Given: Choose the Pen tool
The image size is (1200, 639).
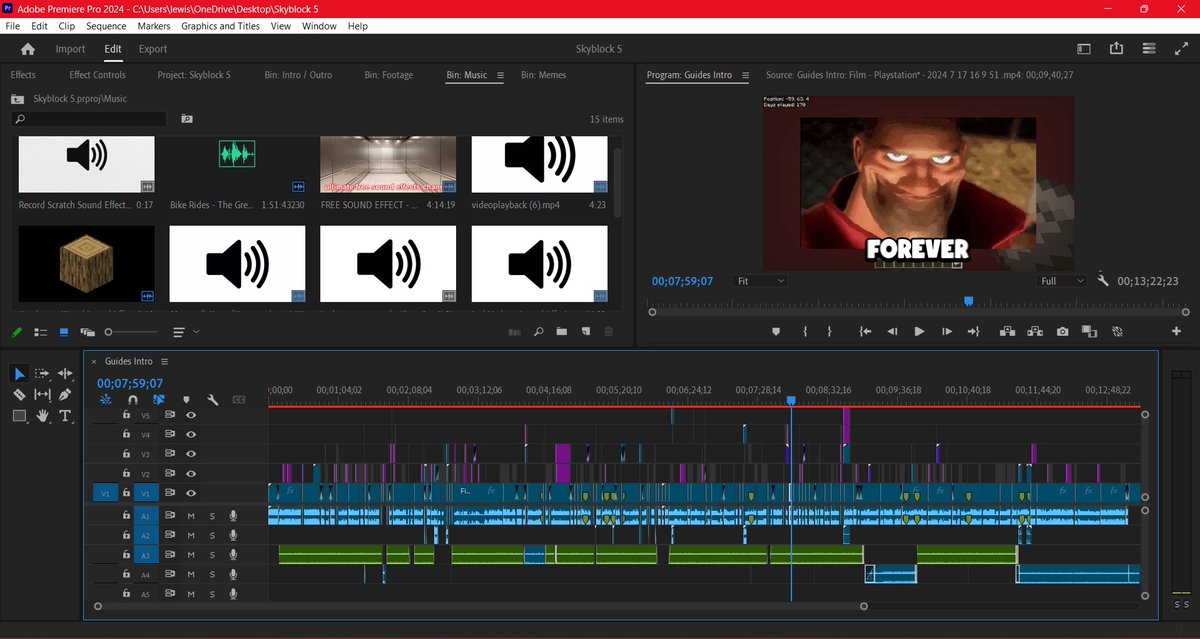Looking at the screenshot, I should [x=65, y=395].
